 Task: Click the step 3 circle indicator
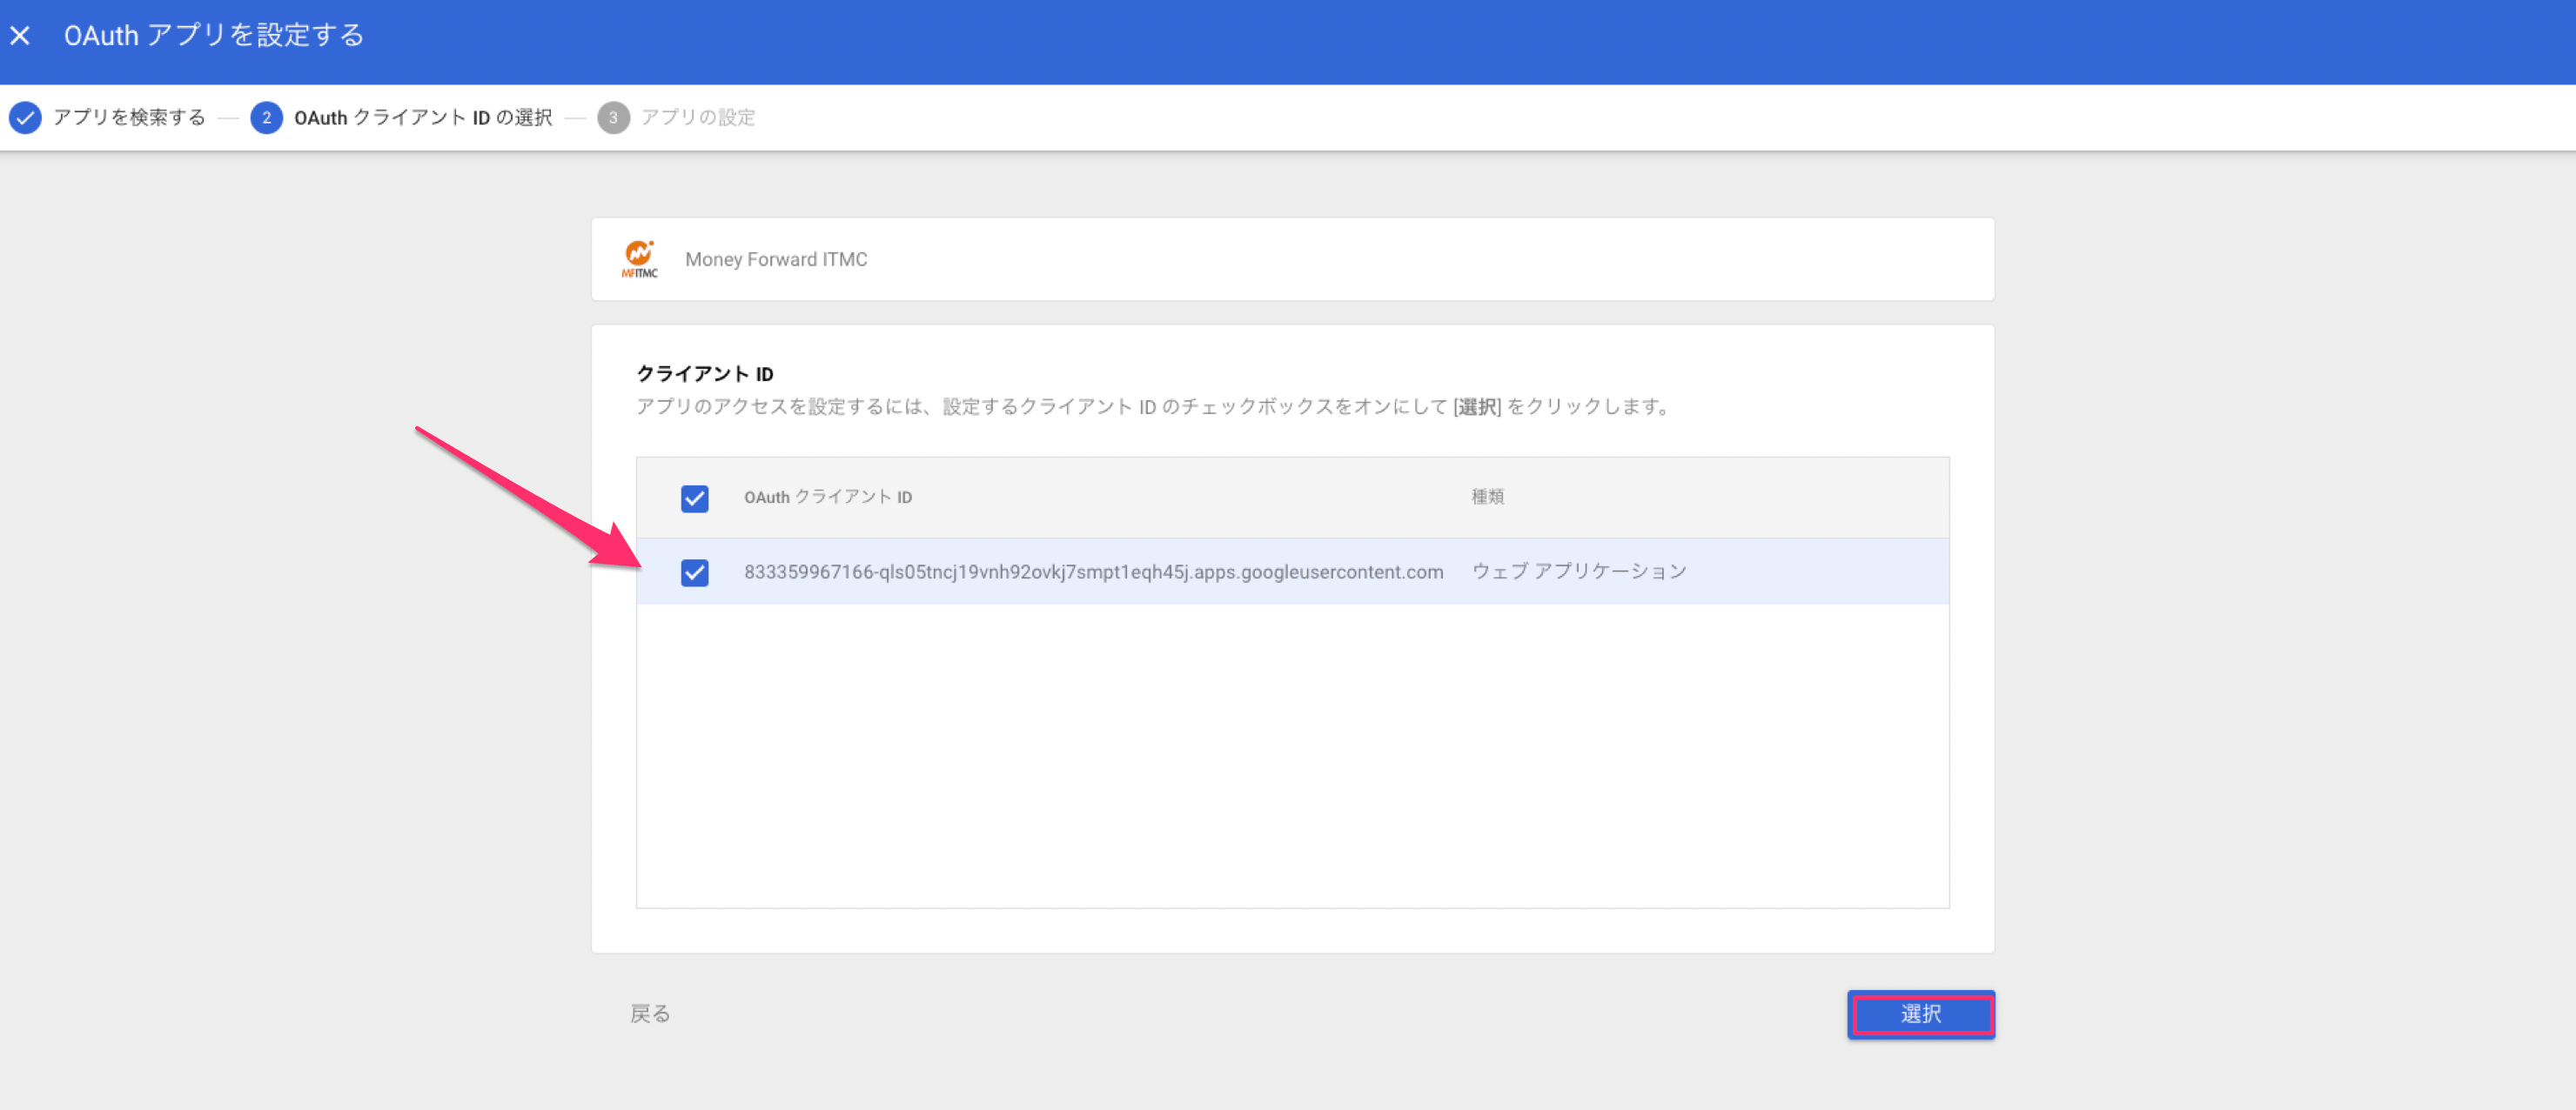tap(613, 118)
